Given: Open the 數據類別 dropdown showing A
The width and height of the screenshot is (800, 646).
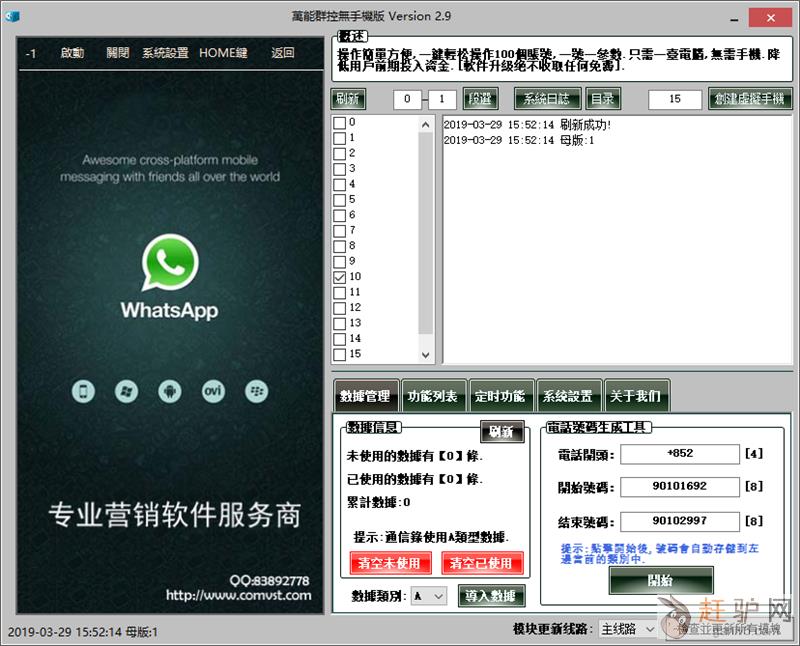Looking at the screenshot, I should click(428, 596).
